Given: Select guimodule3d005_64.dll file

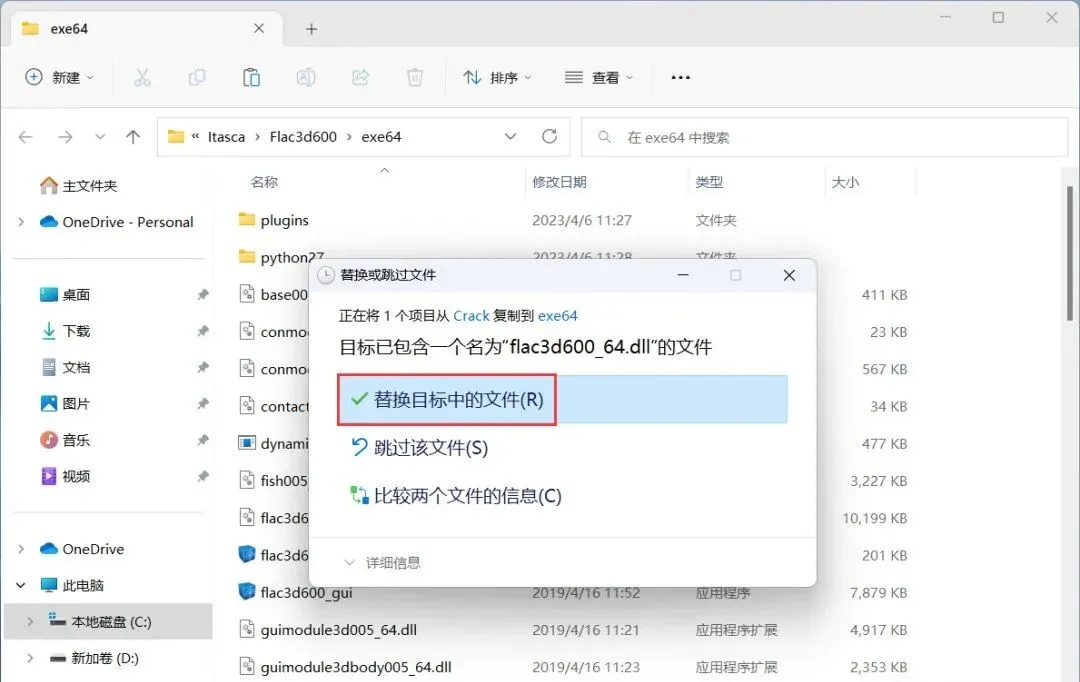Looking at the screenshot, I should point(328,630).
